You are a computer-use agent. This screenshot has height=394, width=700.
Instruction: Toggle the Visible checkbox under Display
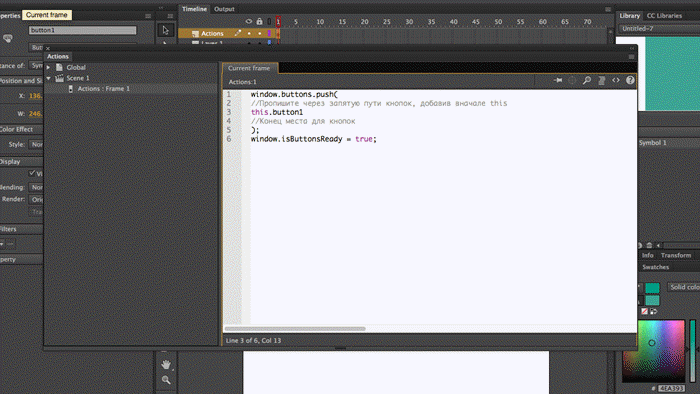[32, 173]
